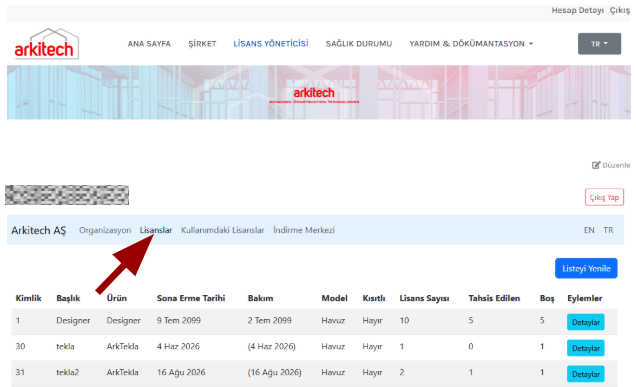This screenshot has width=636, height=387.
Task: Click Çıkış link at top right
Action: 620,10
